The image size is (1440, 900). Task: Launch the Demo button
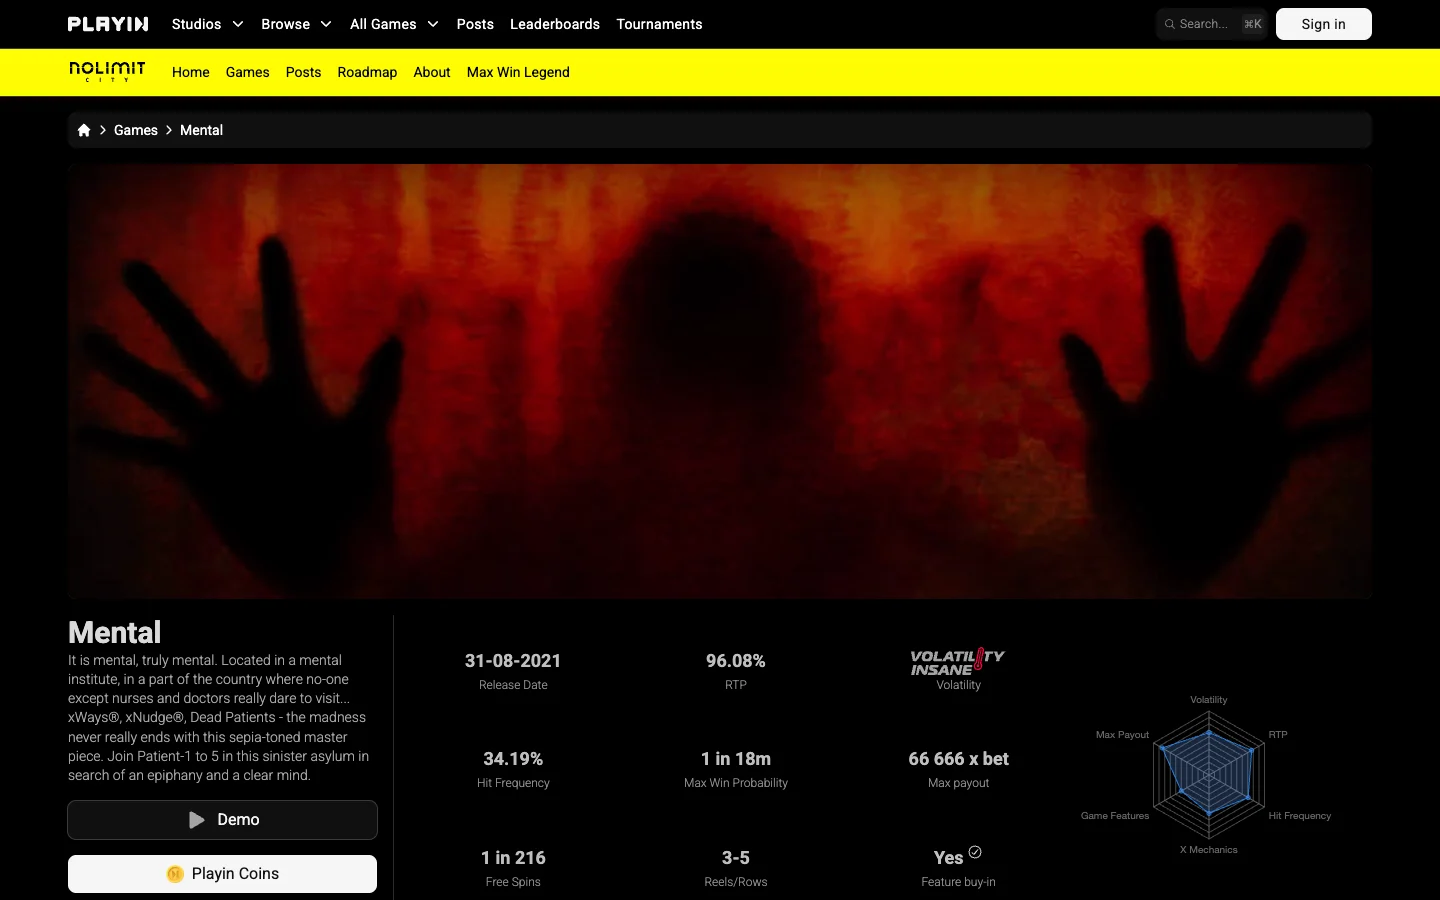(x=222, y=820)
